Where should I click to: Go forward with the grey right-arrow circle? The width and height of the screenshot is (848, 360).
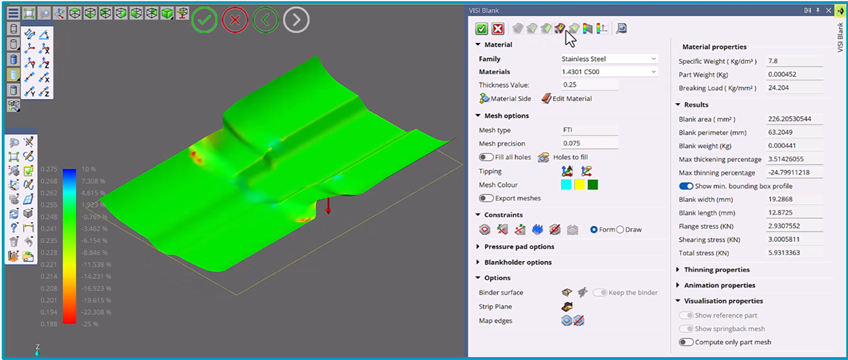point(296,21)
